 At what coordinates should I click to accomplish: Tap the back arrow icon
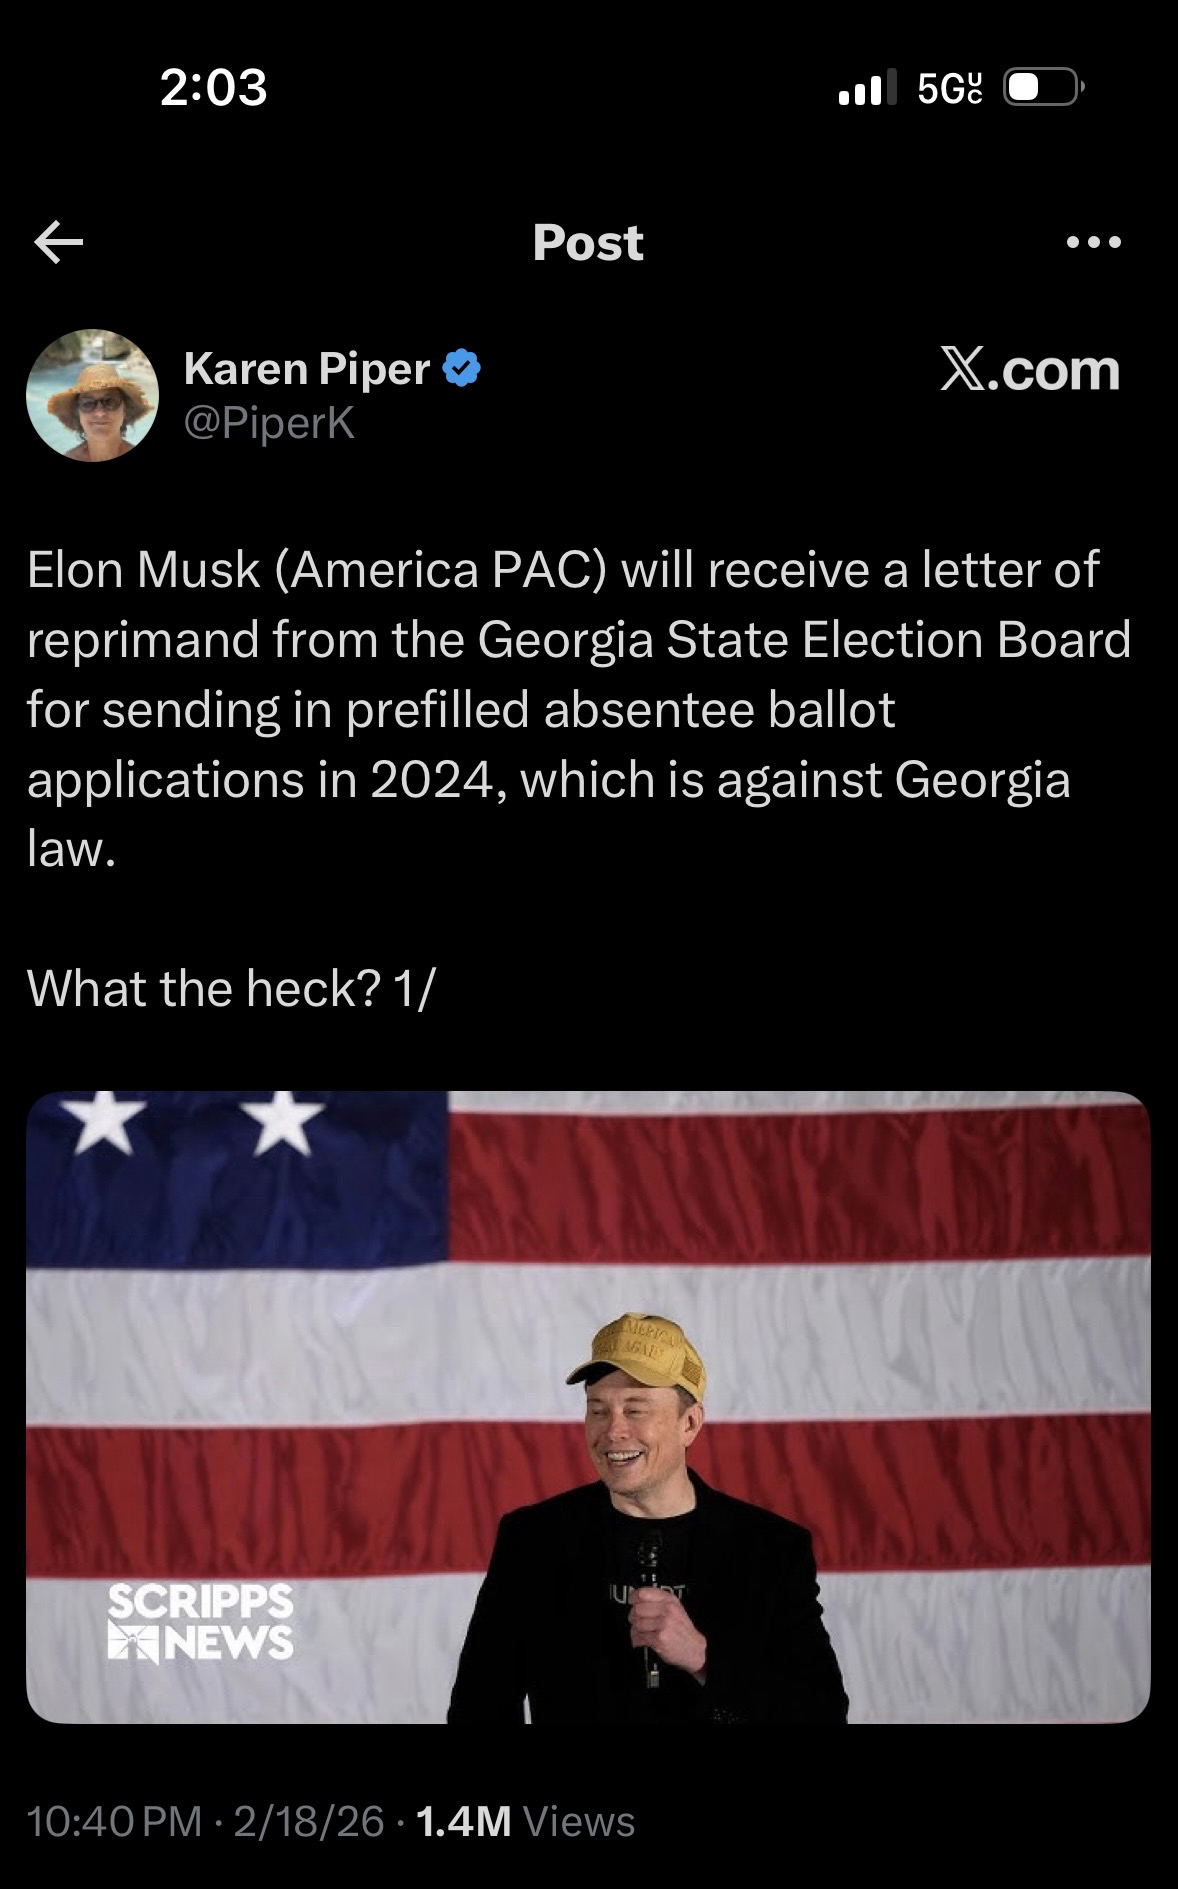pos(59,242)
